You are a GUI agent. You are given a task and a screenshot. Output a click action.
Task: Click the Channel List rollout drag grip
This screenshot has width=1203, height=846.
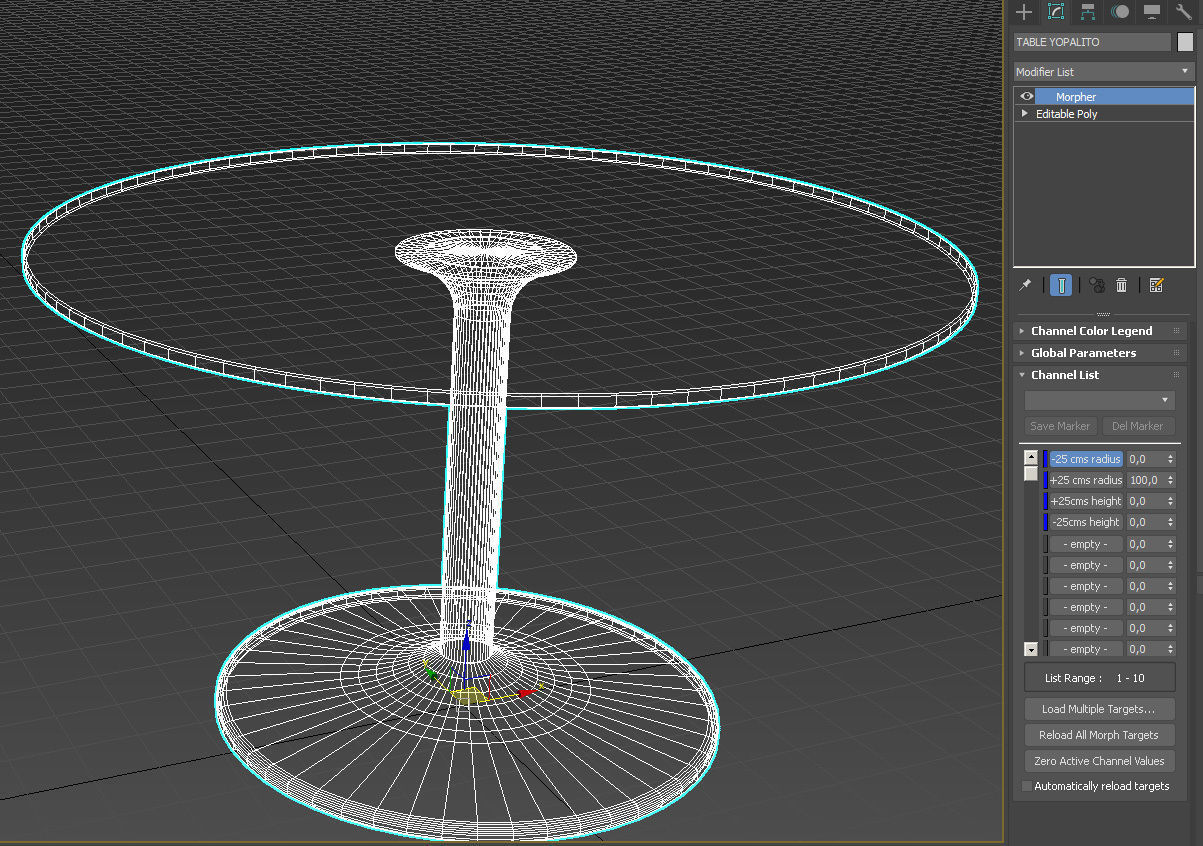pos(1176,375)
